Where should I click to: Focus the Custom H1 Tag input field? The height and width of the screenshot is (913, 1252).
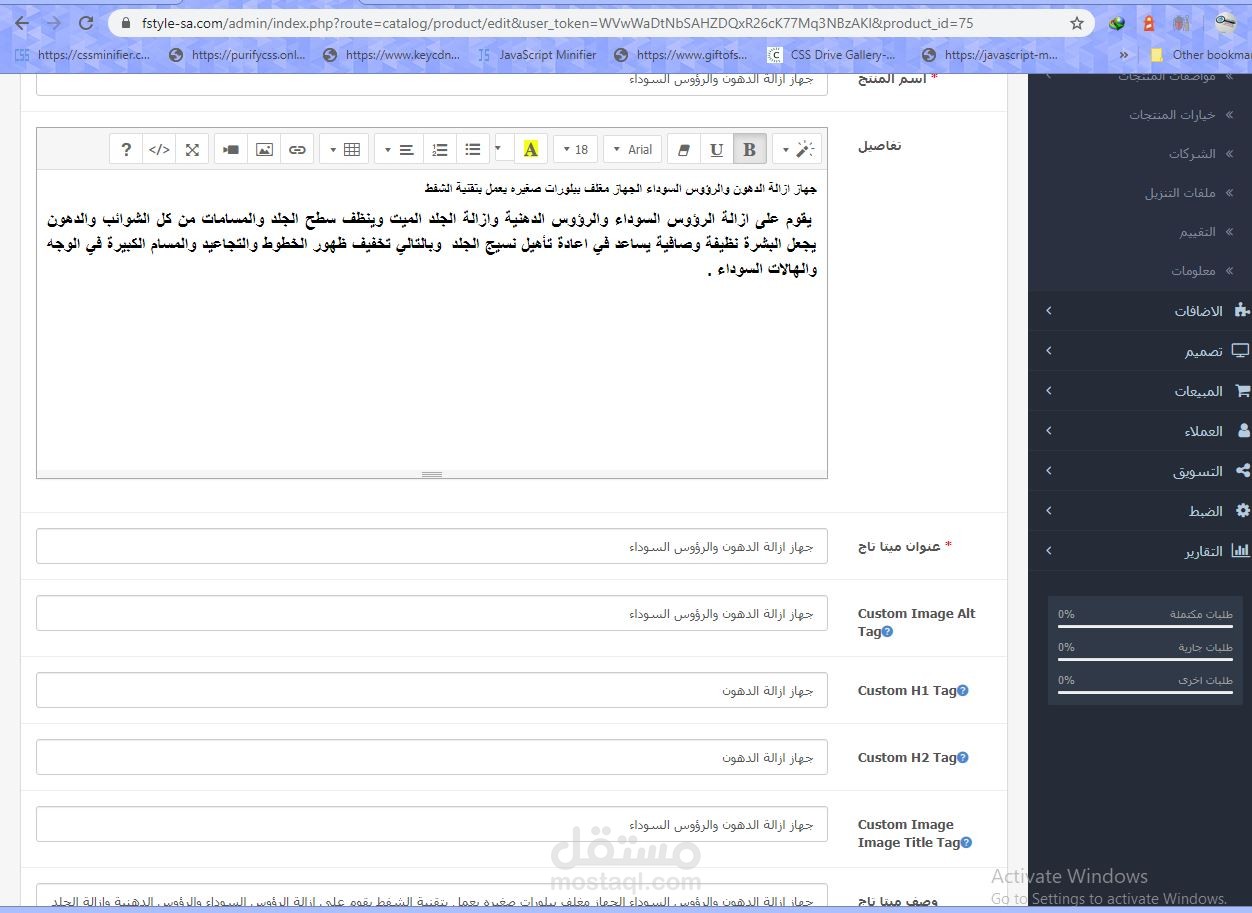432,690
